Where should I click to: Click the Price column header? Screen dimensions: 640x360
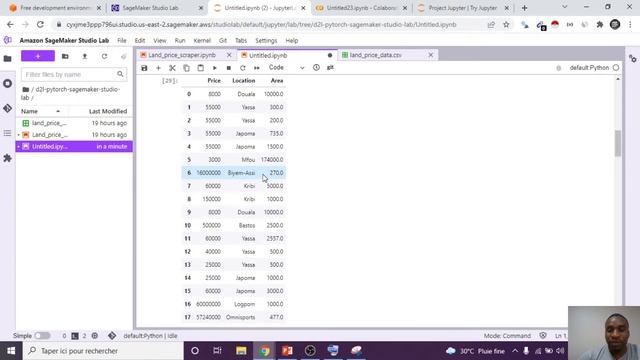point(214,81)
